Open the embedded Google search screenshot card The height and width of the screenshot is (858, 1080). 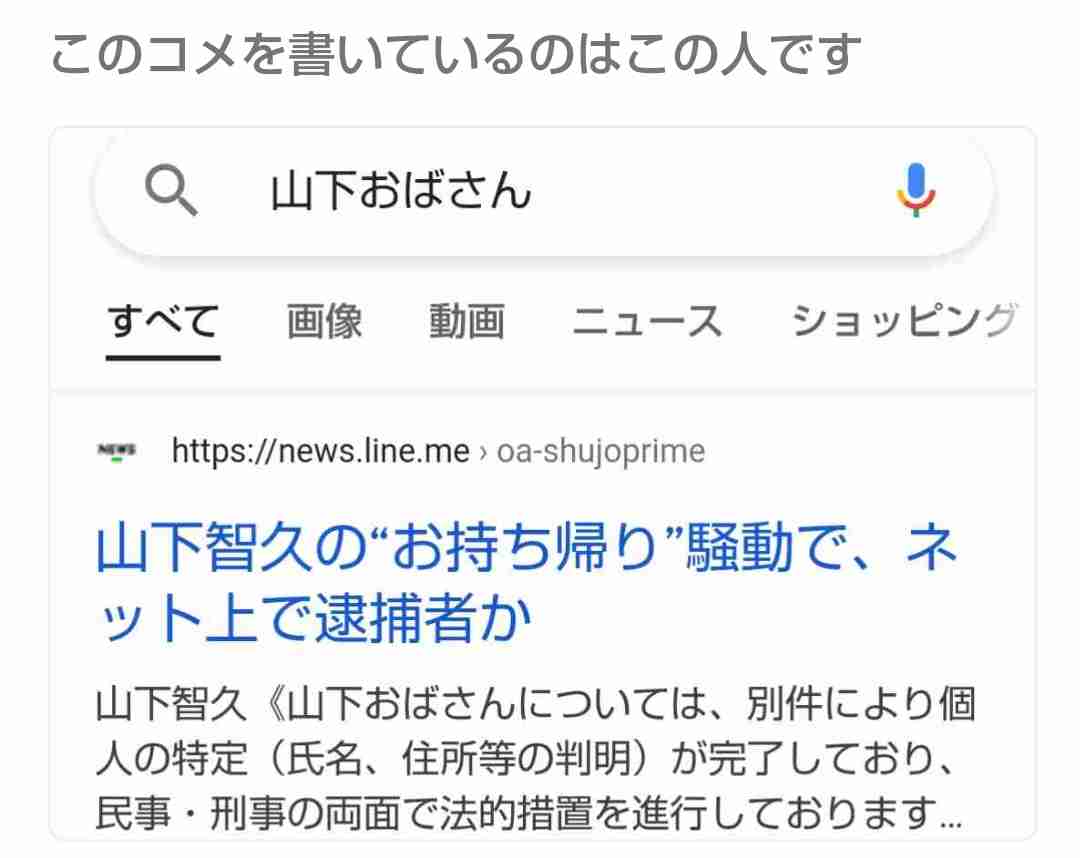(x=542, y=483)
